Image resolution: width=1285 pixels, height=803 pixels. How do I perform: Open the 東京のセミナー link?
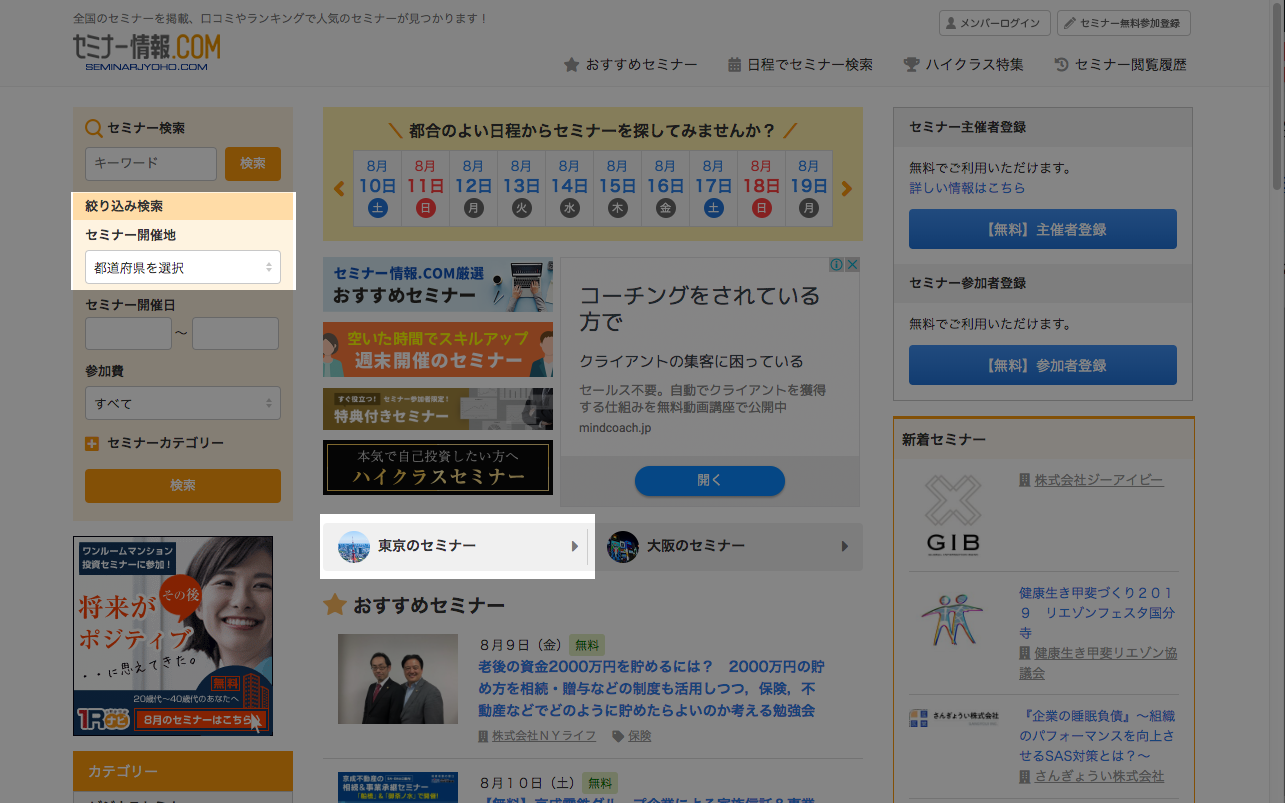[458, 546]
